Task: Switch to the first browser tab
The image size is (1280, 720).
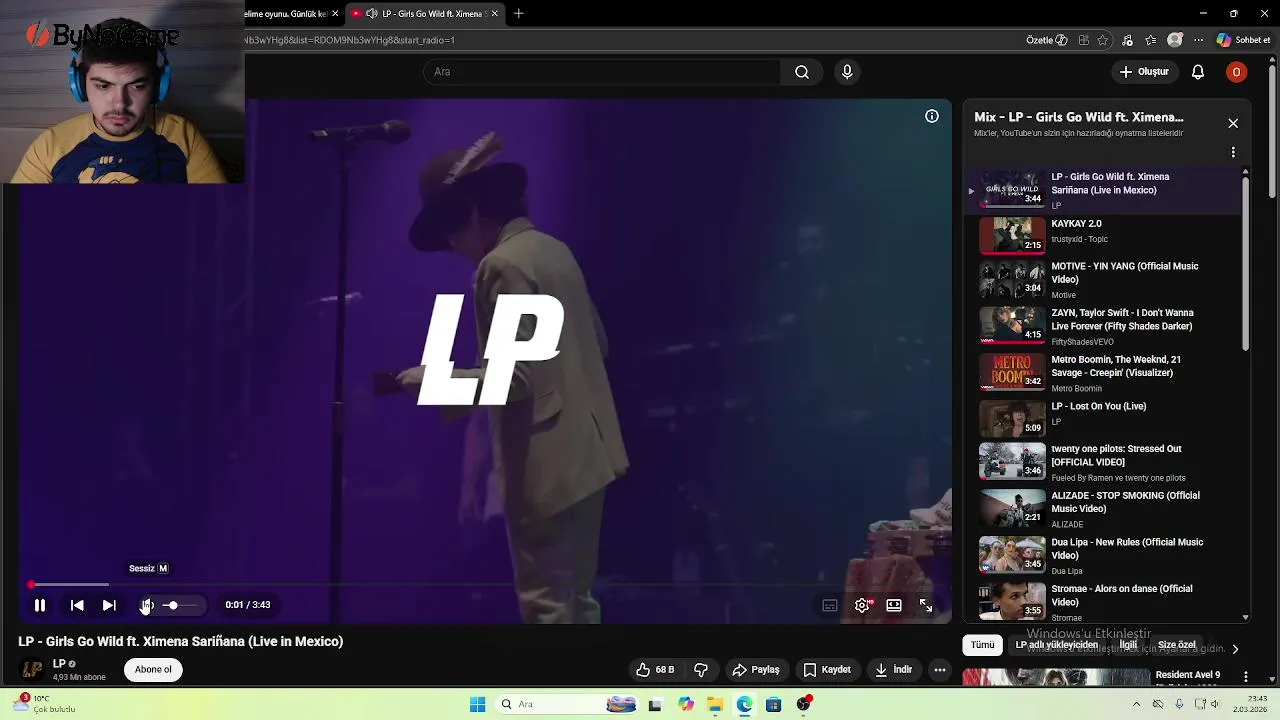Action: (294, 14)
